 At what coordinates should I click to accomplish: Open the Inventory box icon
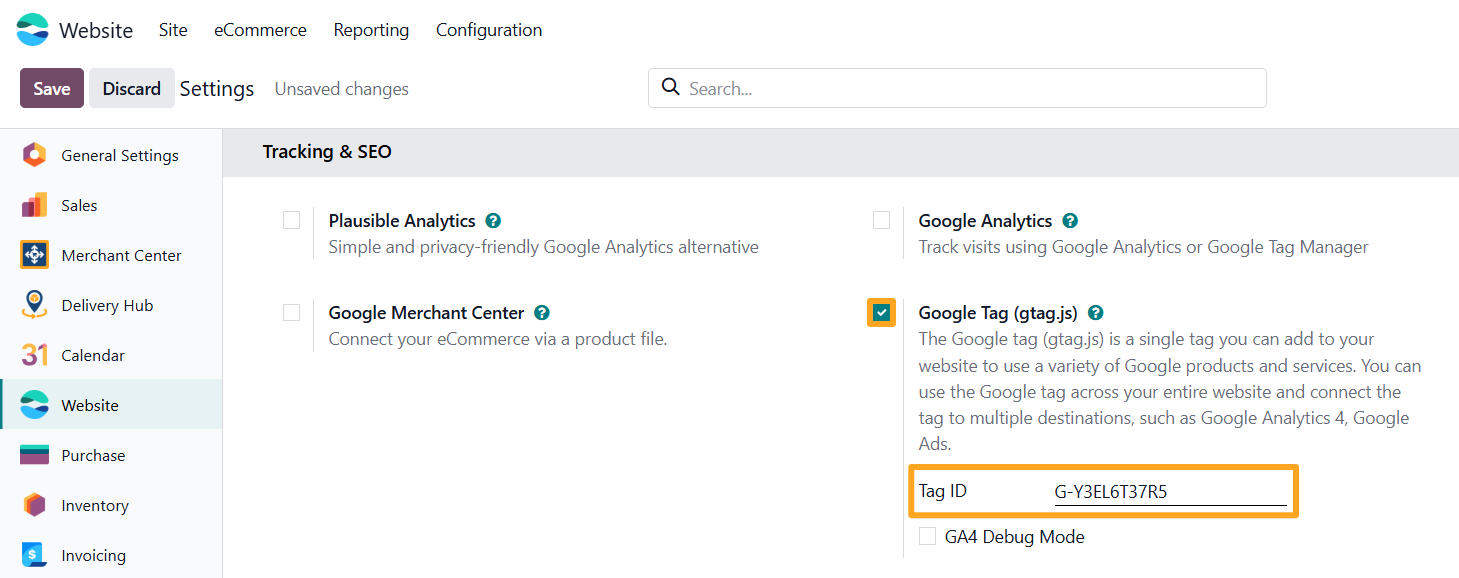coord(34,505)
